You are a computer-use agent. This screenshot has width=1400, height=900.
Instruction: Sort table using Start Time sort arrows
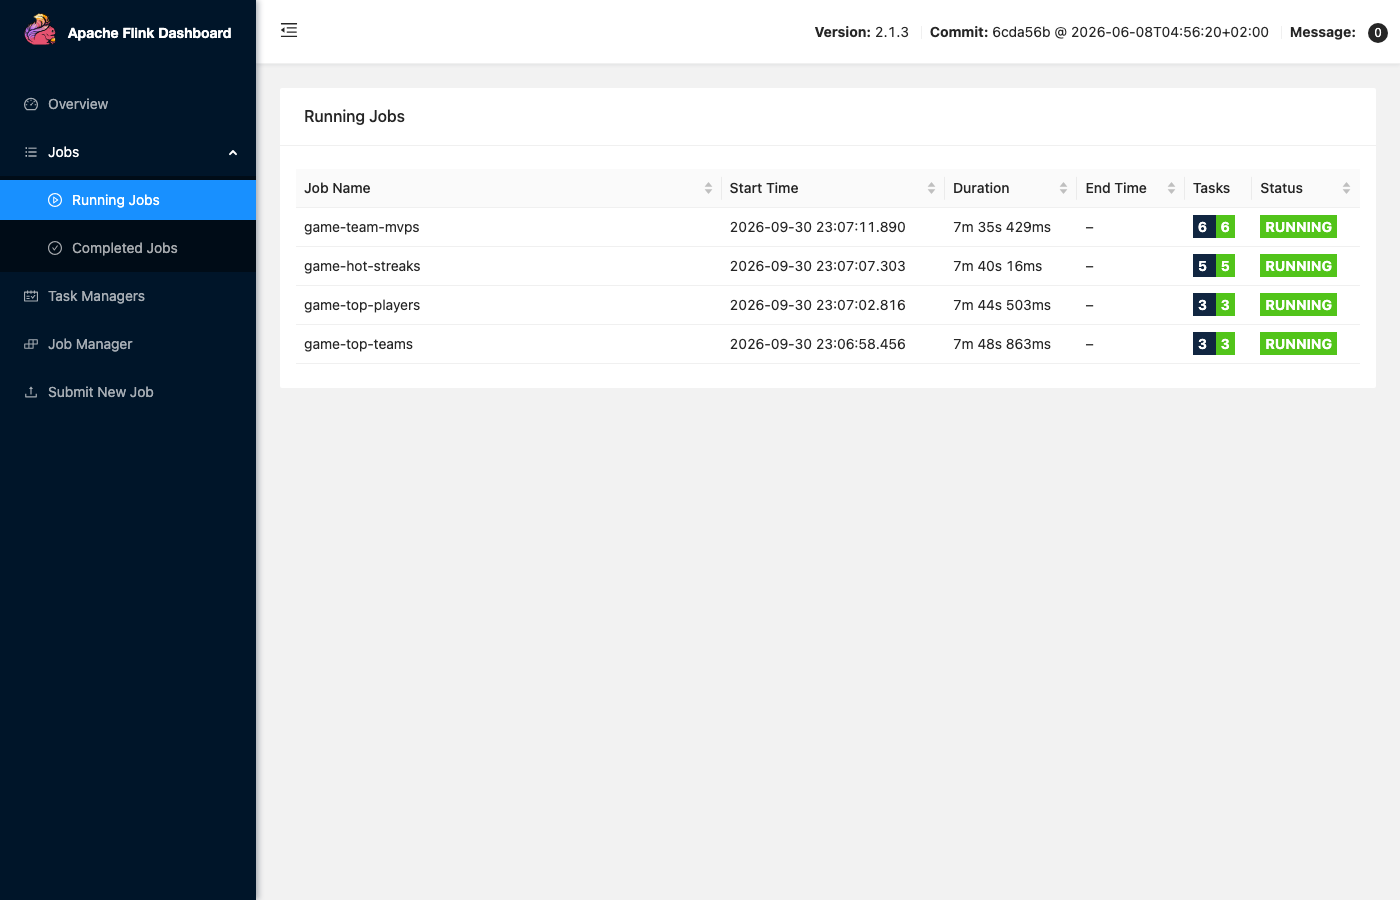click(931, 188)
